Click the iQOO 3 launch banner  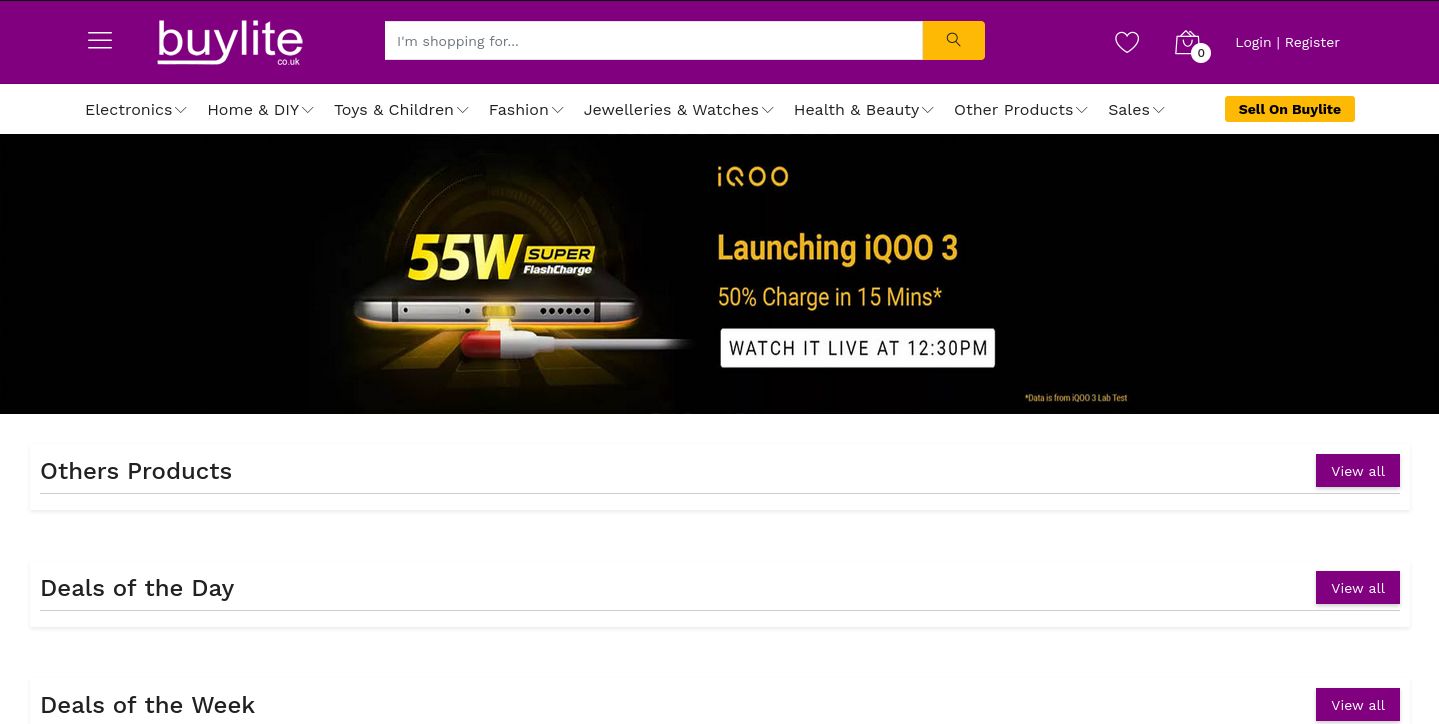[719, 274]
